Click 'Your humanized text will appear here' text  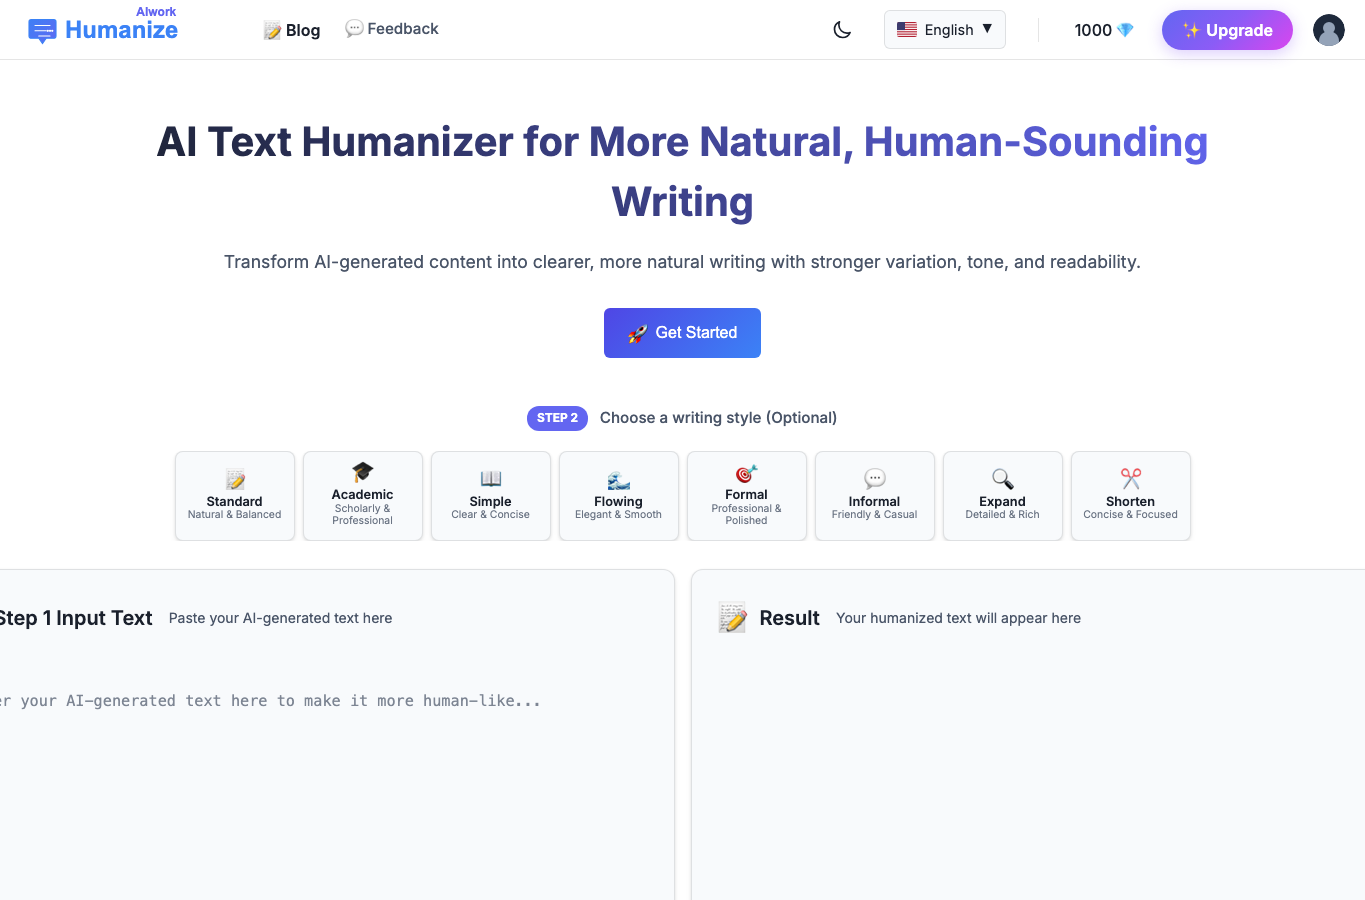click(x=958, y=618)
